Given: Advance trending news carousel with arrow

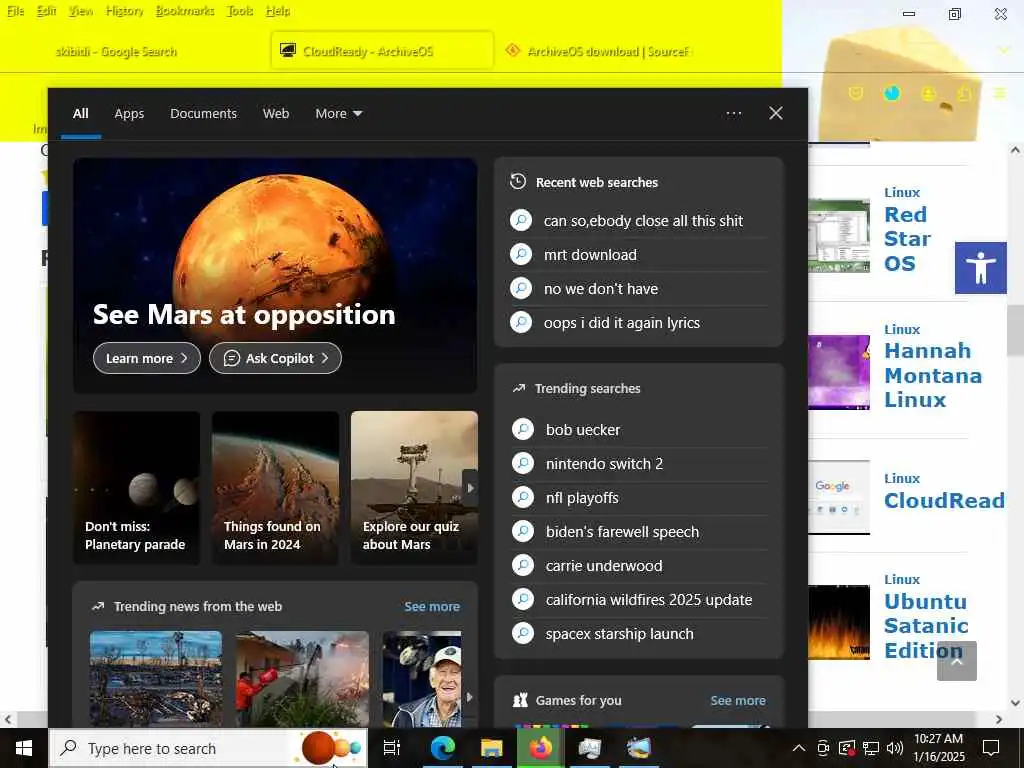Looking at the screenshot, I should 469,697.
